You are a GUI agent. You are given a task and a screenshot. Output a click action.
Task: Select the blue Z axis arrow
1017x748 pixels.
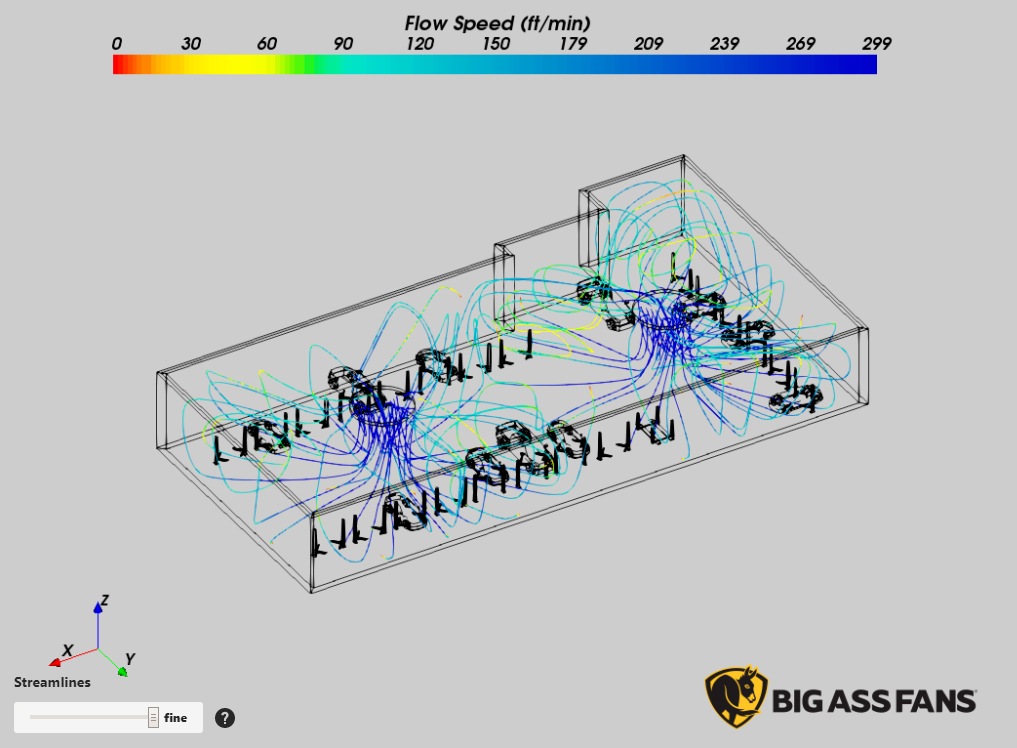point(99,610)
